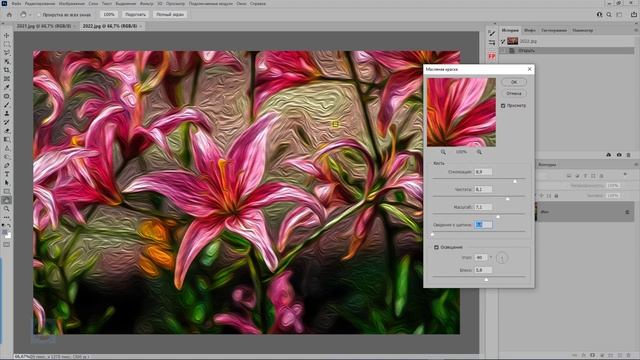Open the Навигатор panel tab

pyautogui.click(x=582, y=30)
